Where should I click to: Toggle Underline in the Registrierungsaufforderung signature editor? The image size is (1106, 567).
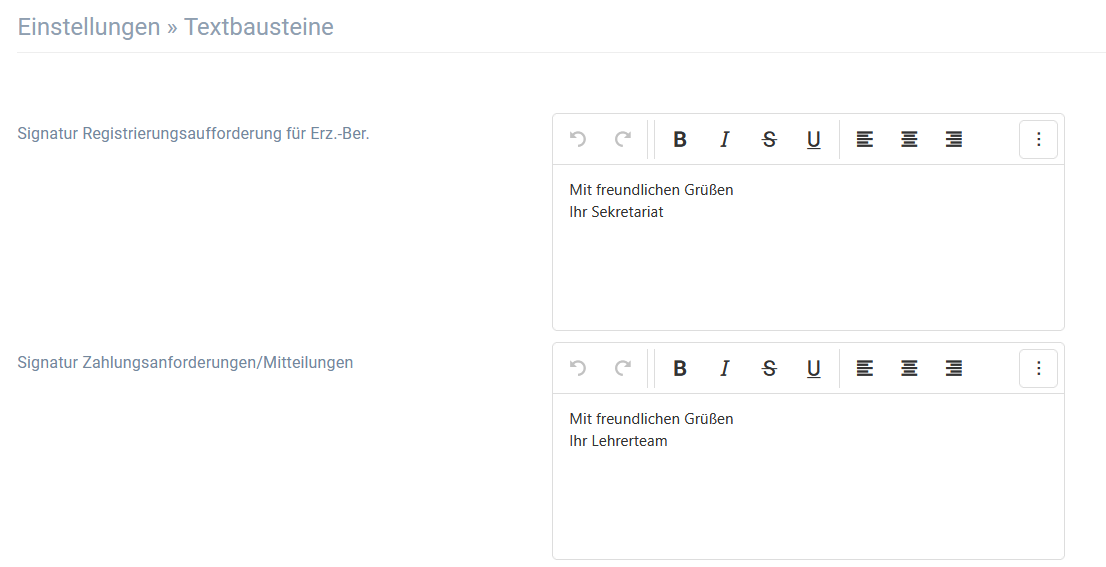[x=813, y=140]
